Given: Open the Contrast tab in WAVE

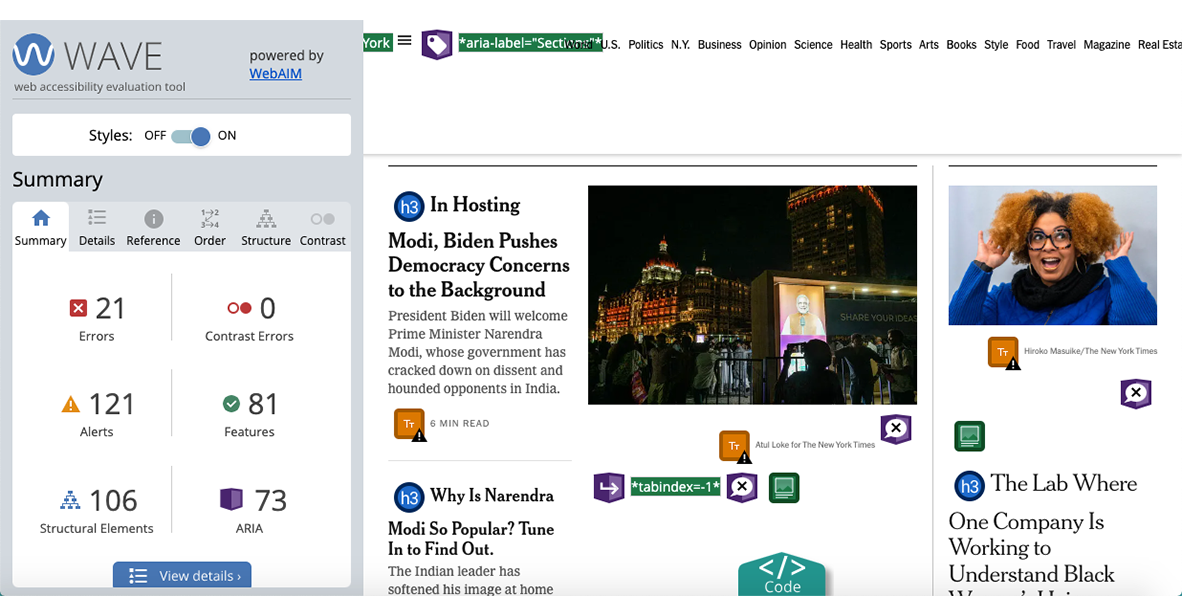Looking at the screenshot, I should pyautogui.click(x=322, y=228).
